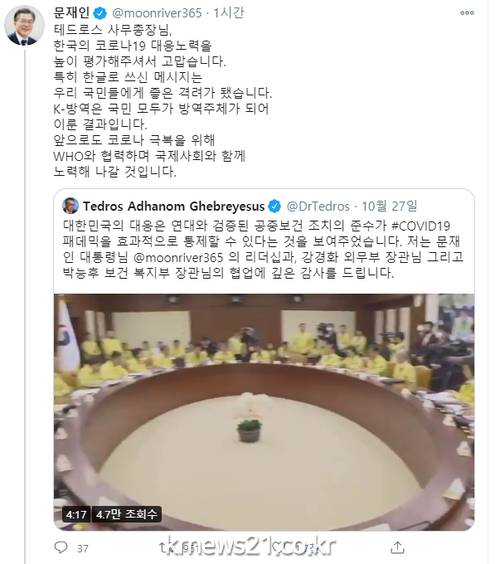The width and height of the screenshot is (500, 564).
Task: Click the Tedros Adhanom Ghebreyesus name
Action: point(174,206)
